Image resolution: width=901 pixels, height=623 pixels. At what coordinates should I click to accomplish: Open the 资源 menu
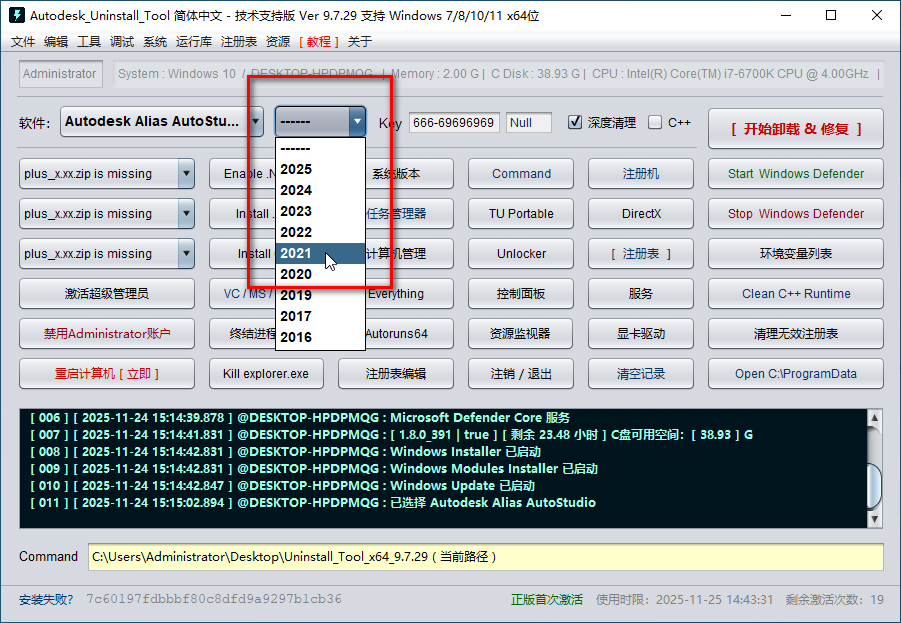[x=278, y=41]
